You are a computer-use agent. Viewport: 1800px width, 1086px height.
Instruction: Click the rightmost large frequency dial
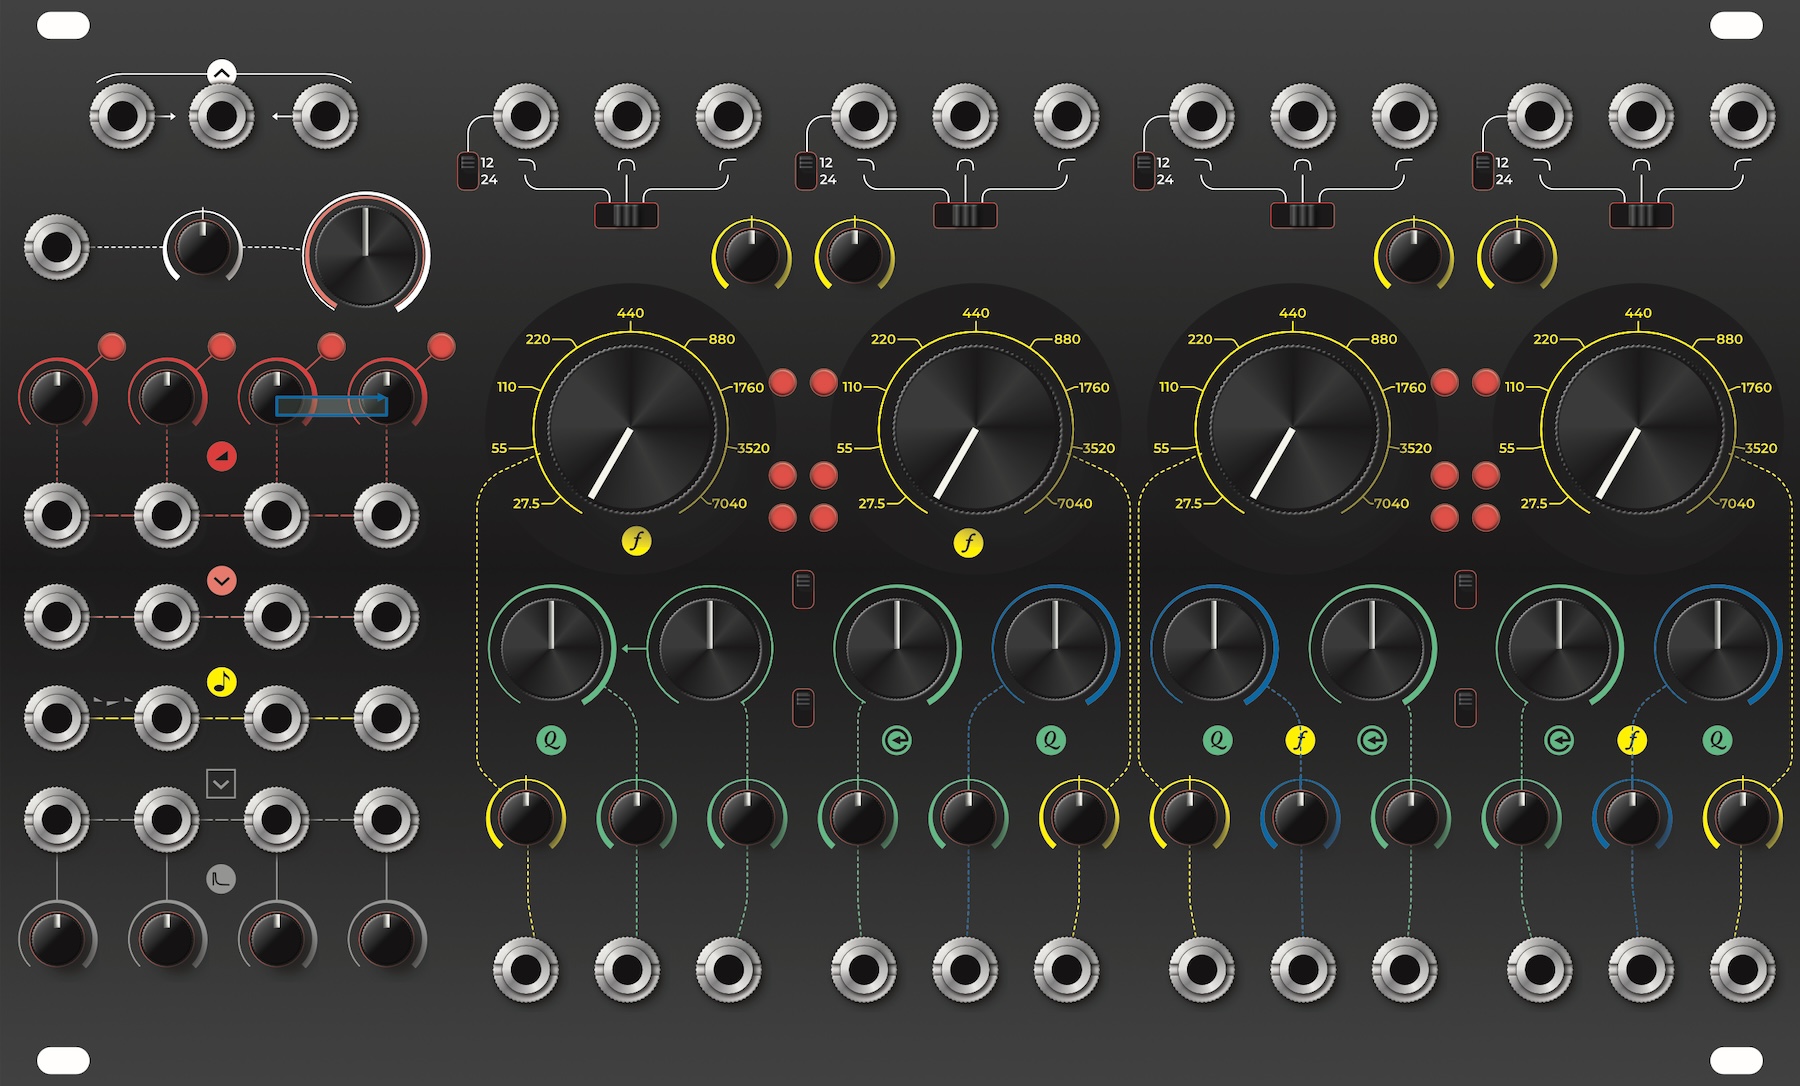[1638, 428]
